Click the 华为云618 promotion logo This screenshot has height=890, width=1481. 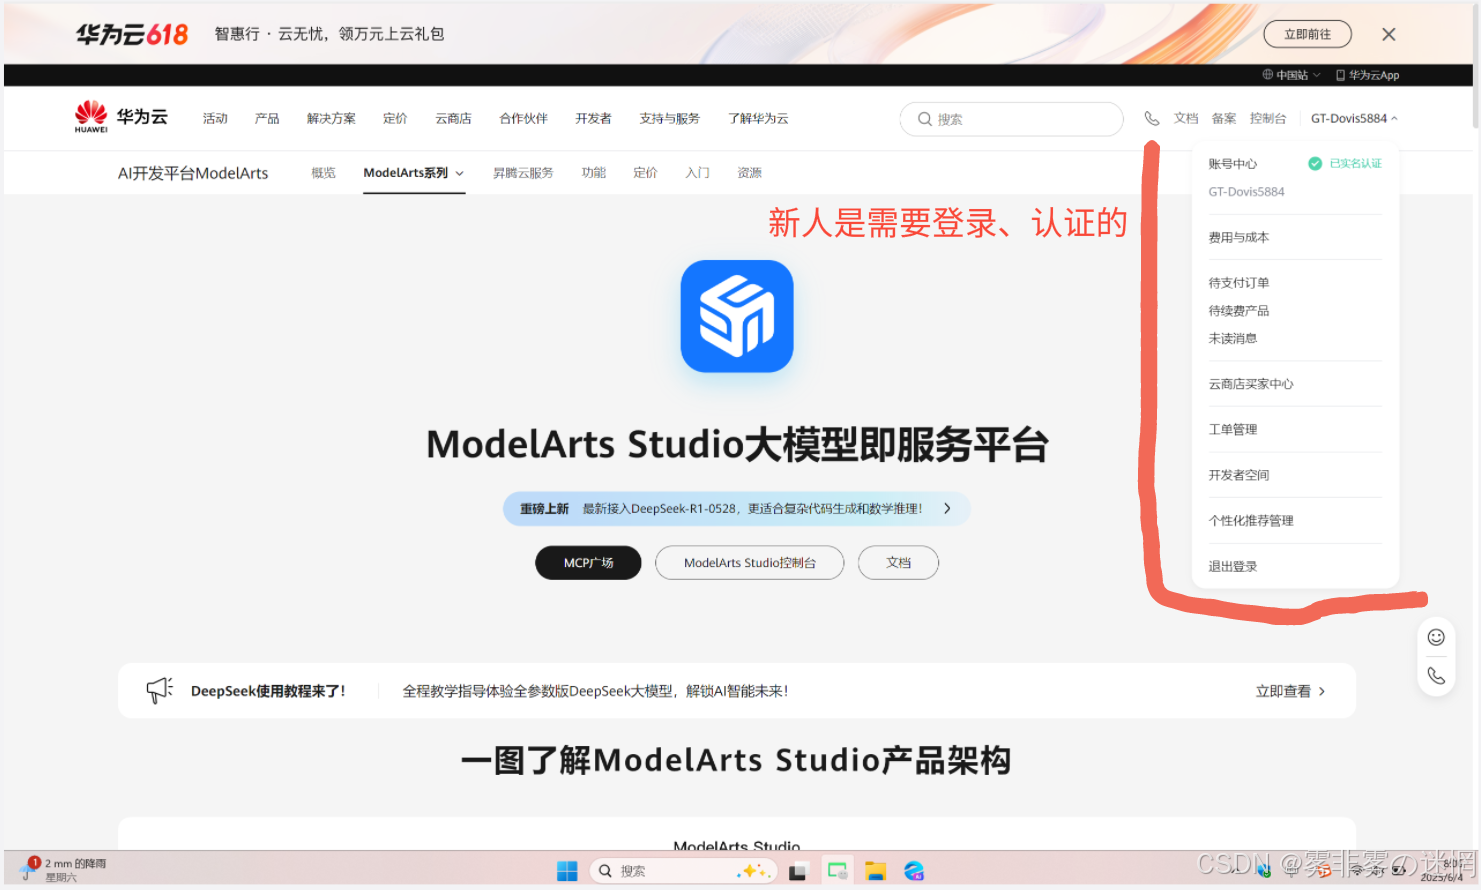(x=132, y=34)
